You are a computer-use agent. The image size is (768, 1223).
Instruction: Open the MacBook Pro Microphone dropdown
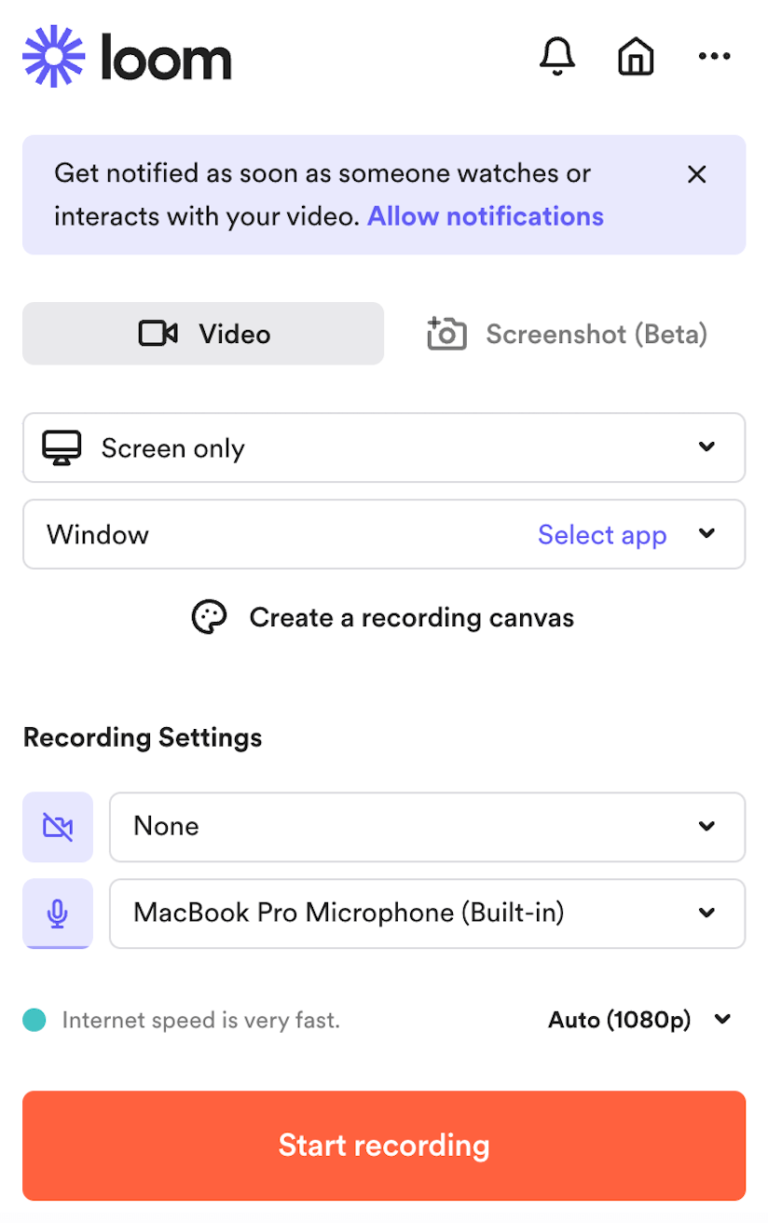[x=427, y=913]
